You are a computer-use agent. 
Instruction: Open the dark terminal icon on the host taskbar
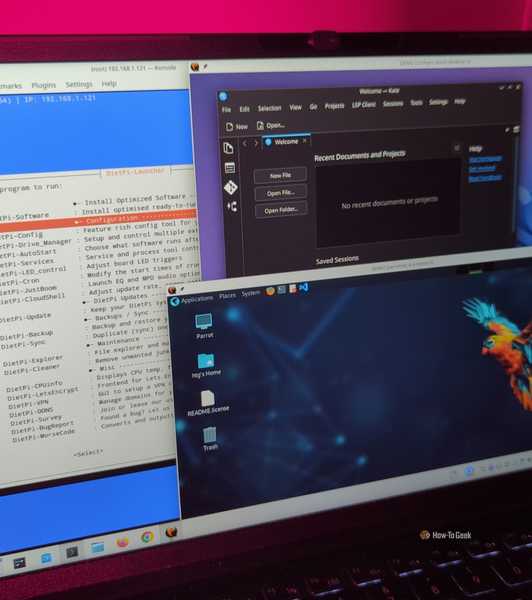tap(72, 552)
